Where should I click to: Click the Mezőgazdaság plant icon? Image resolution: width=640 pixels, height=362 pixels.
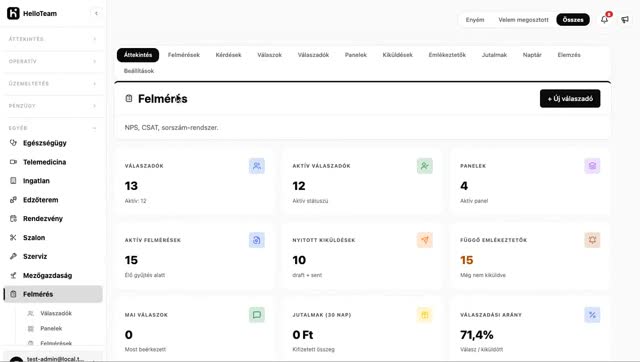(x=13, y=275)
